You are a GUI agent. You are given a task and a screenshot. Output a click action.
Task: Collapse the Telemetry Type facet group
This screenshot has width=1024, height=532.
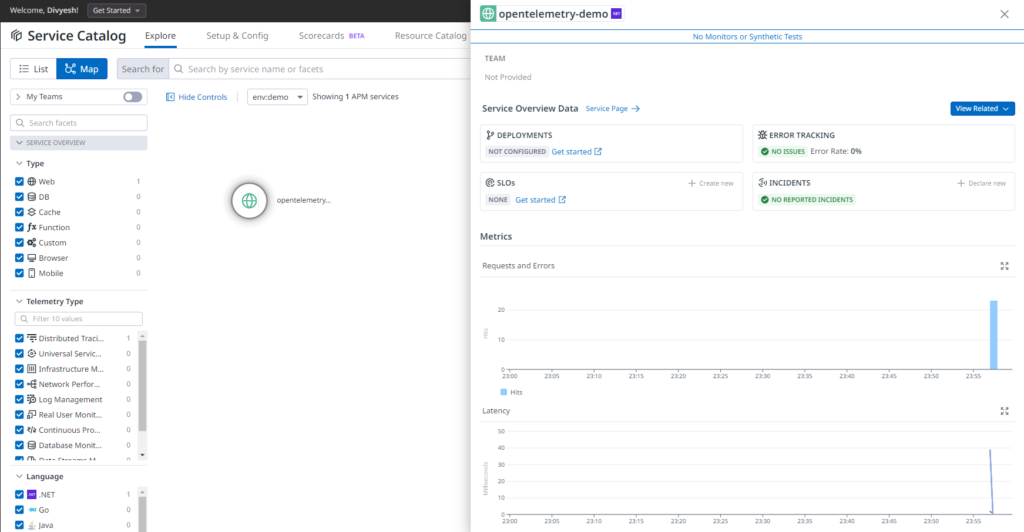click(x=19, y=302)
